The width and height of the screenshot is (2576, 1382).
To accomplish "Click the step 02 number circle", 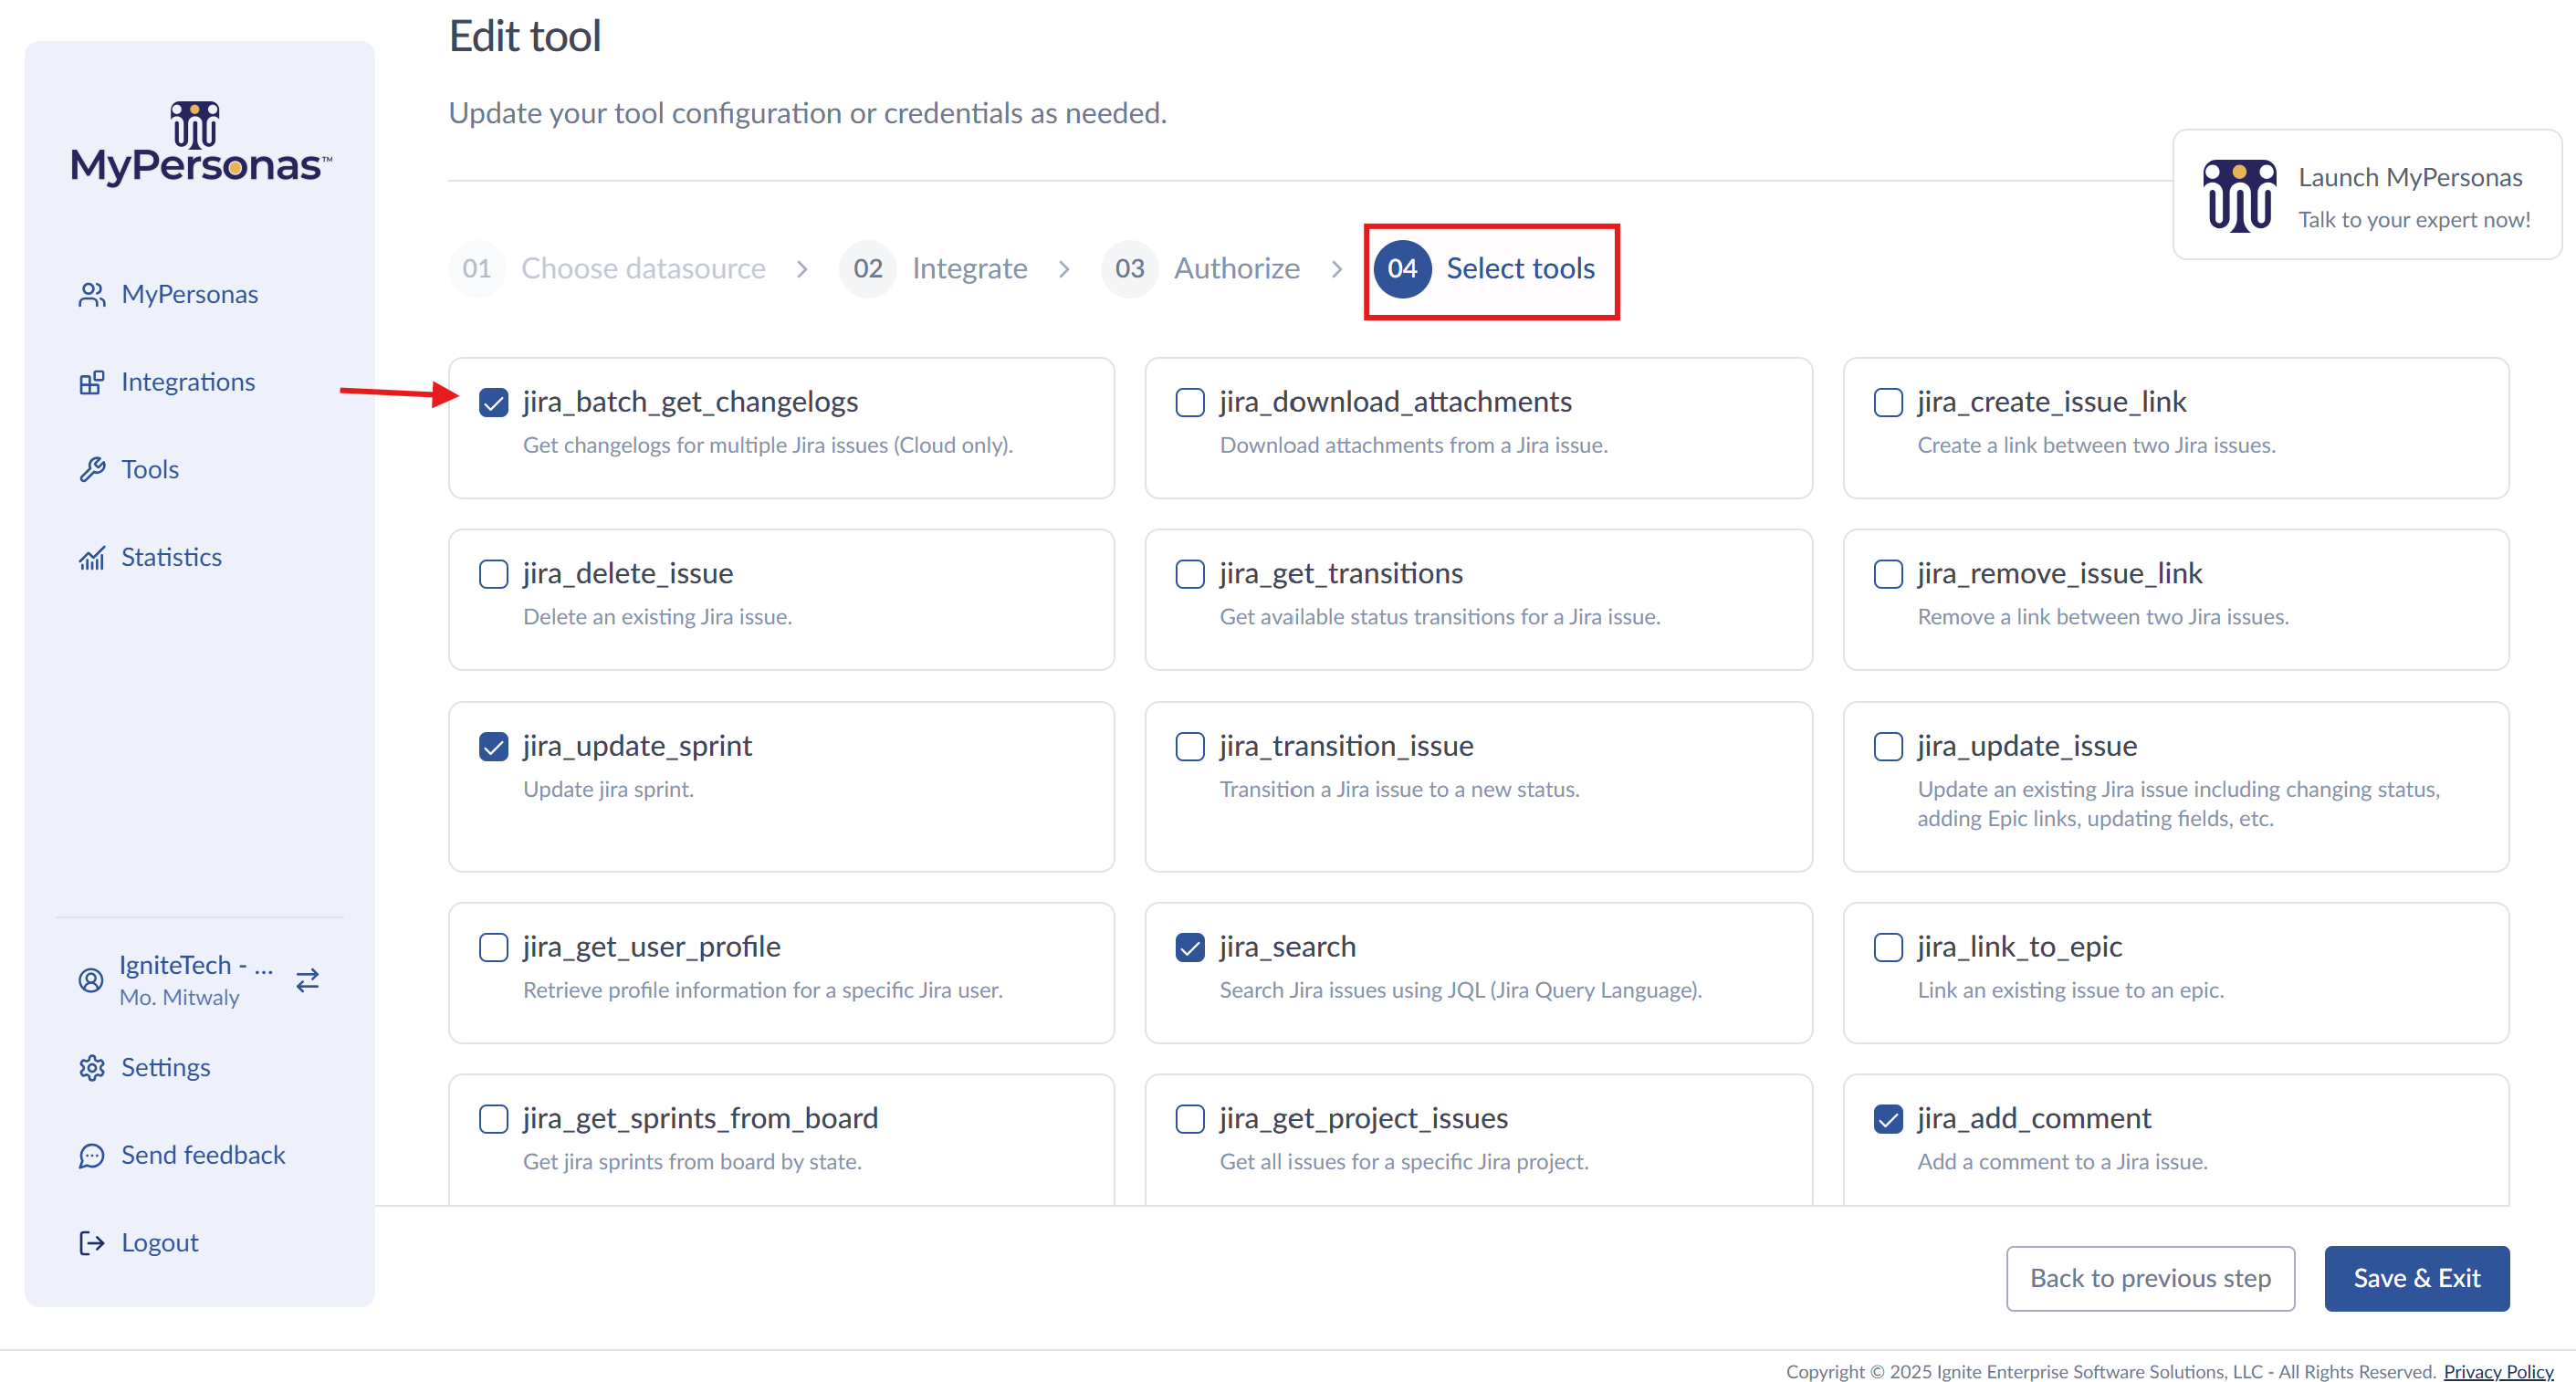I will (868, 268).
